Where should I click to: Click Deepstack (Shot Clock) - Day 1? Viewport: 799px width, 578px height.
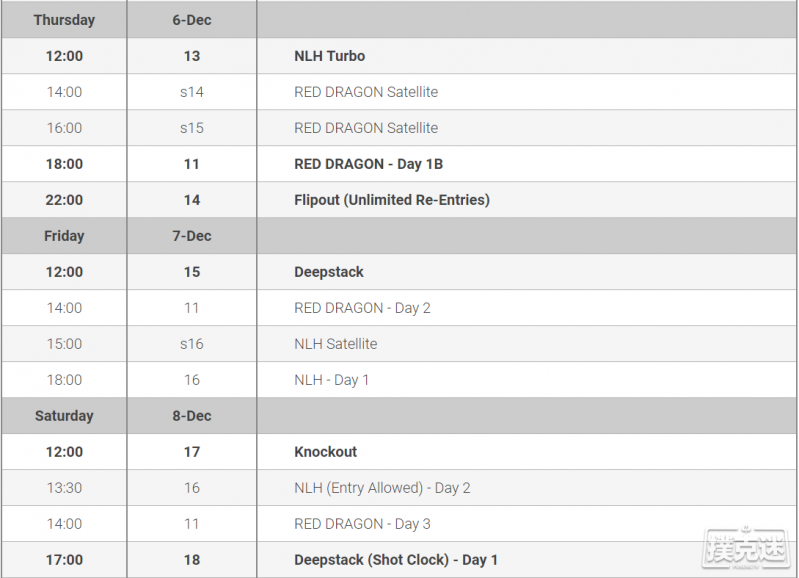tap(396, 560)
